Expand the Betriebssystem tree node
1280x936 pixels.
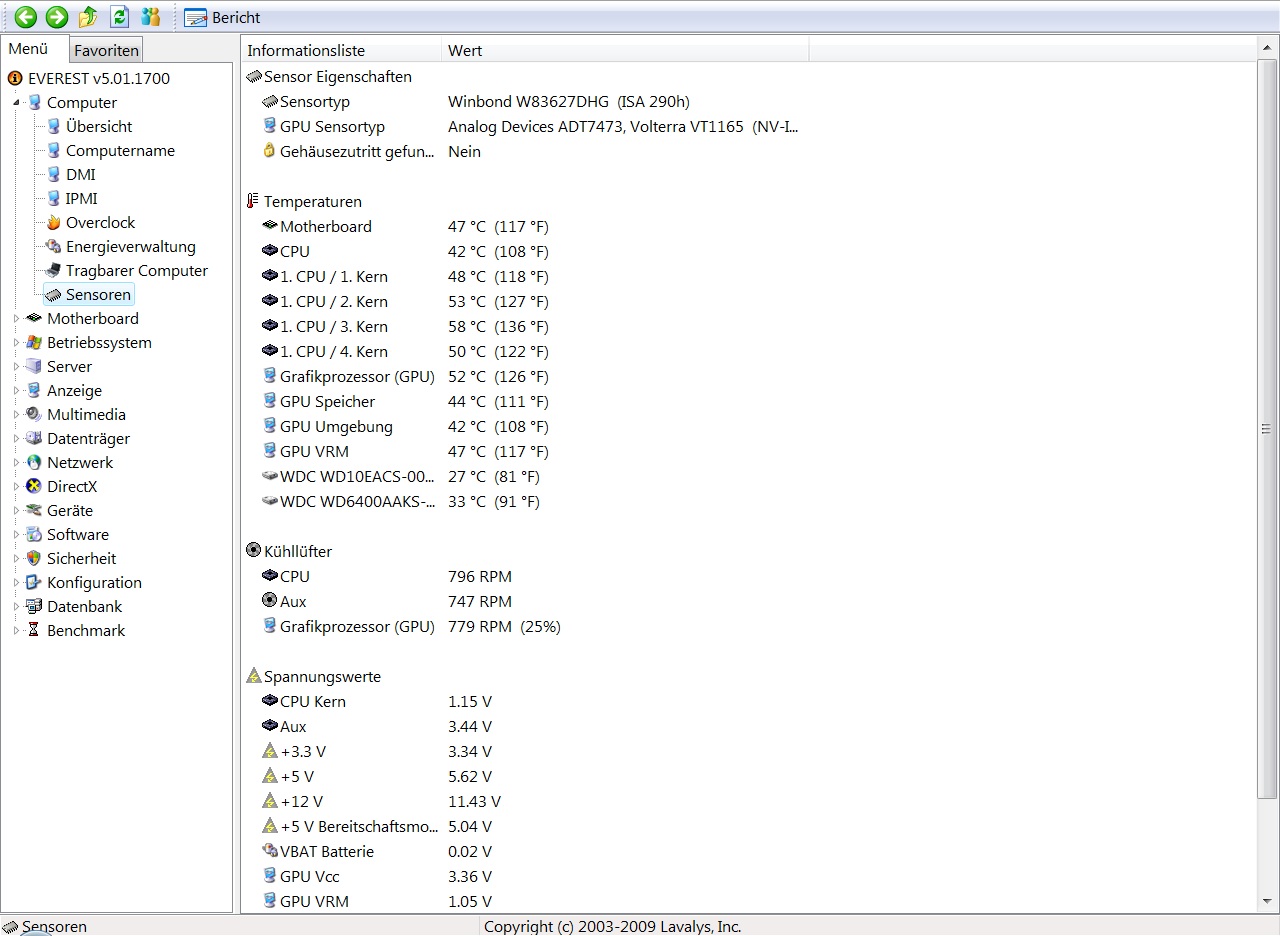[17, 343]
